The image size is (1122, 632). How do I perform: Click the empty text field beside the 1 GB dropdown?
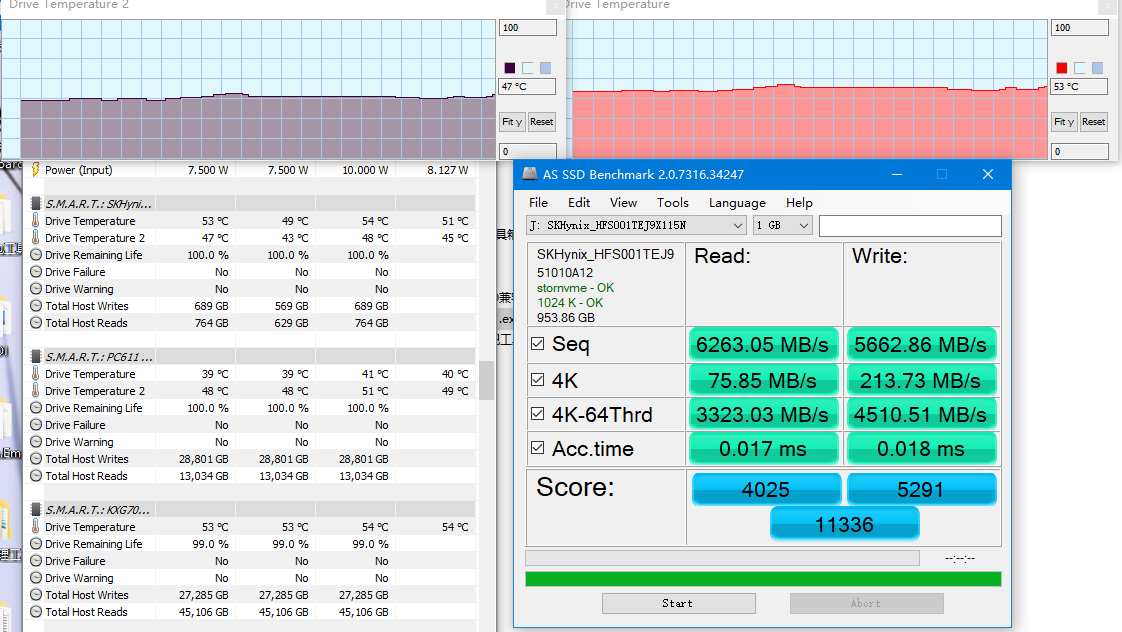pyautogui.click(x=910, y=225)
